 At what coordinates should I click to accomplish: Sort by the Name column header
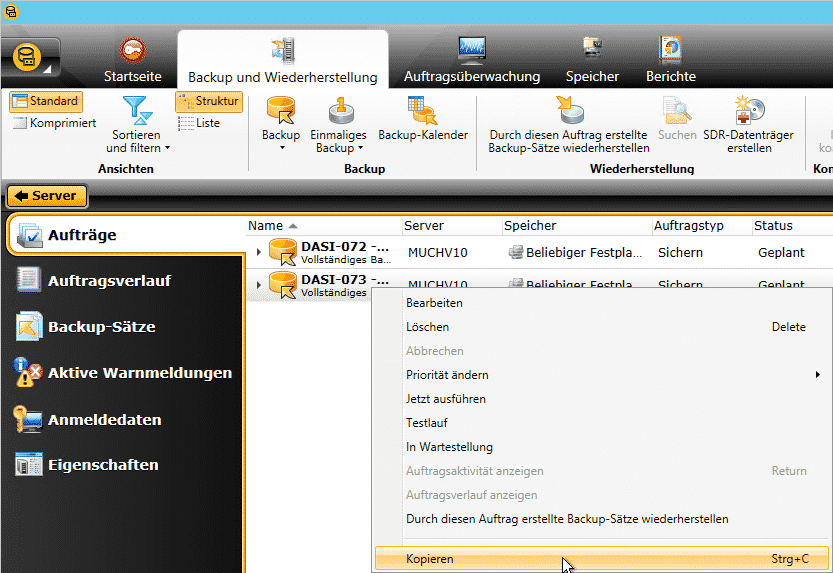[x=324, y=226]
